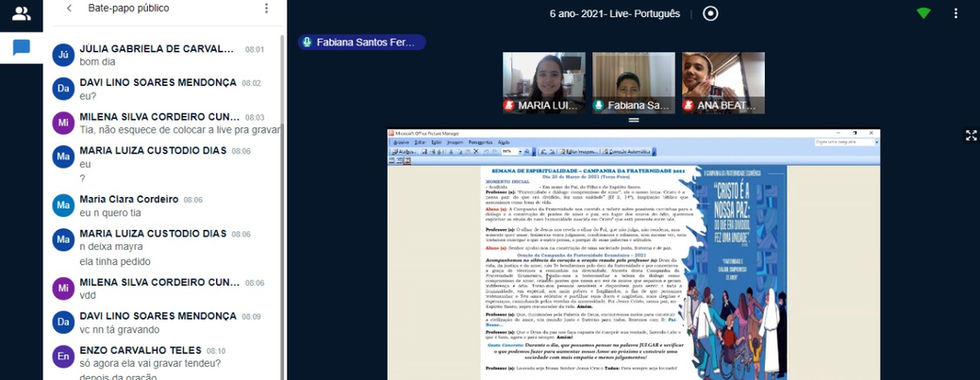980x380 pixels.
Task: Go back from Bate-papo público chat
Action: 69,8
